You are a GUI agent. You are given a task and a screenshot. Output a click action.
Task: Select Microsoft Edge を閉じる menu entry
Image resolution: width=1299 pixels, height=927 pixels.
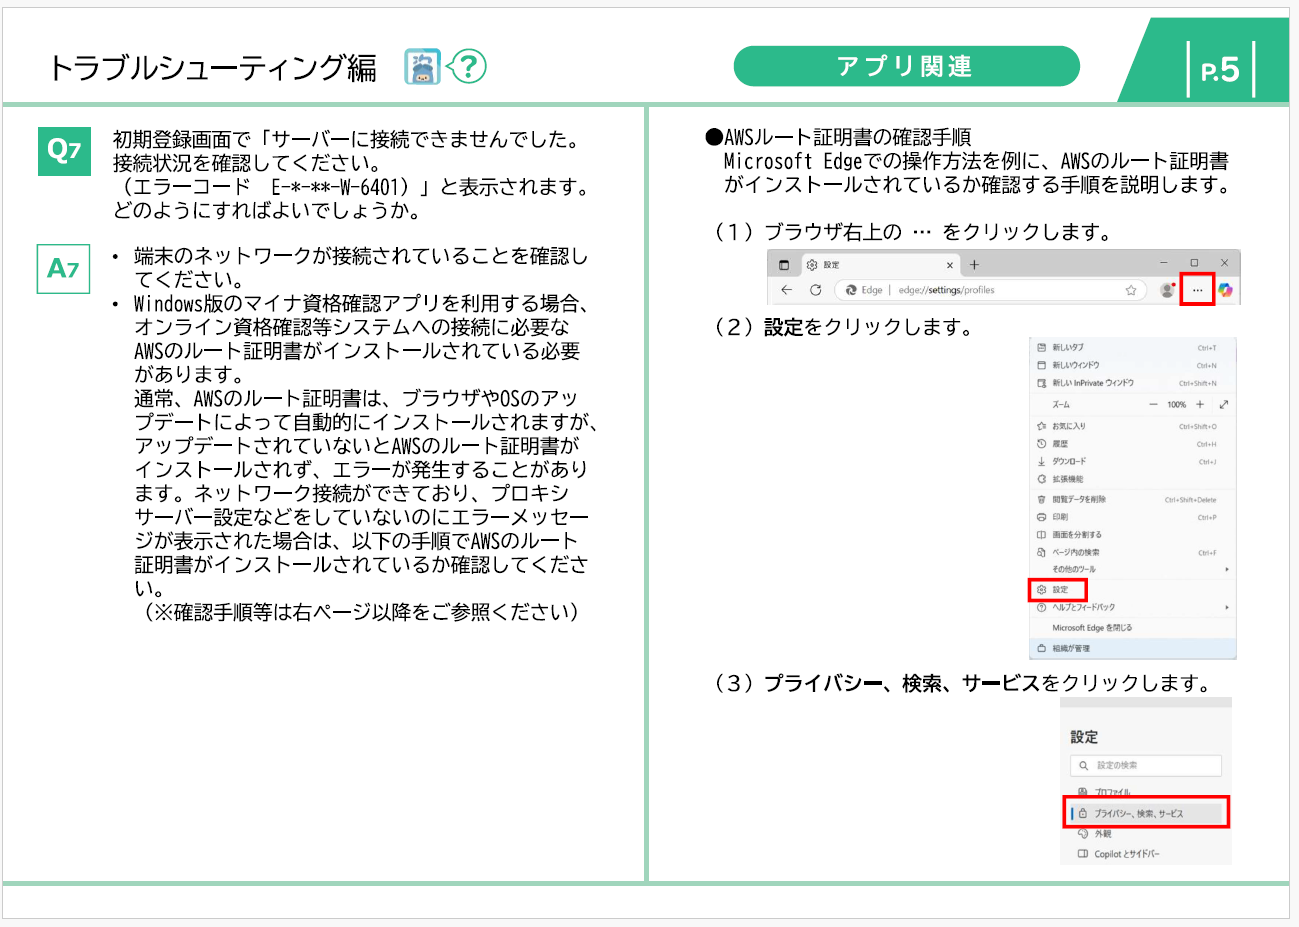[x=1133, y=628]
